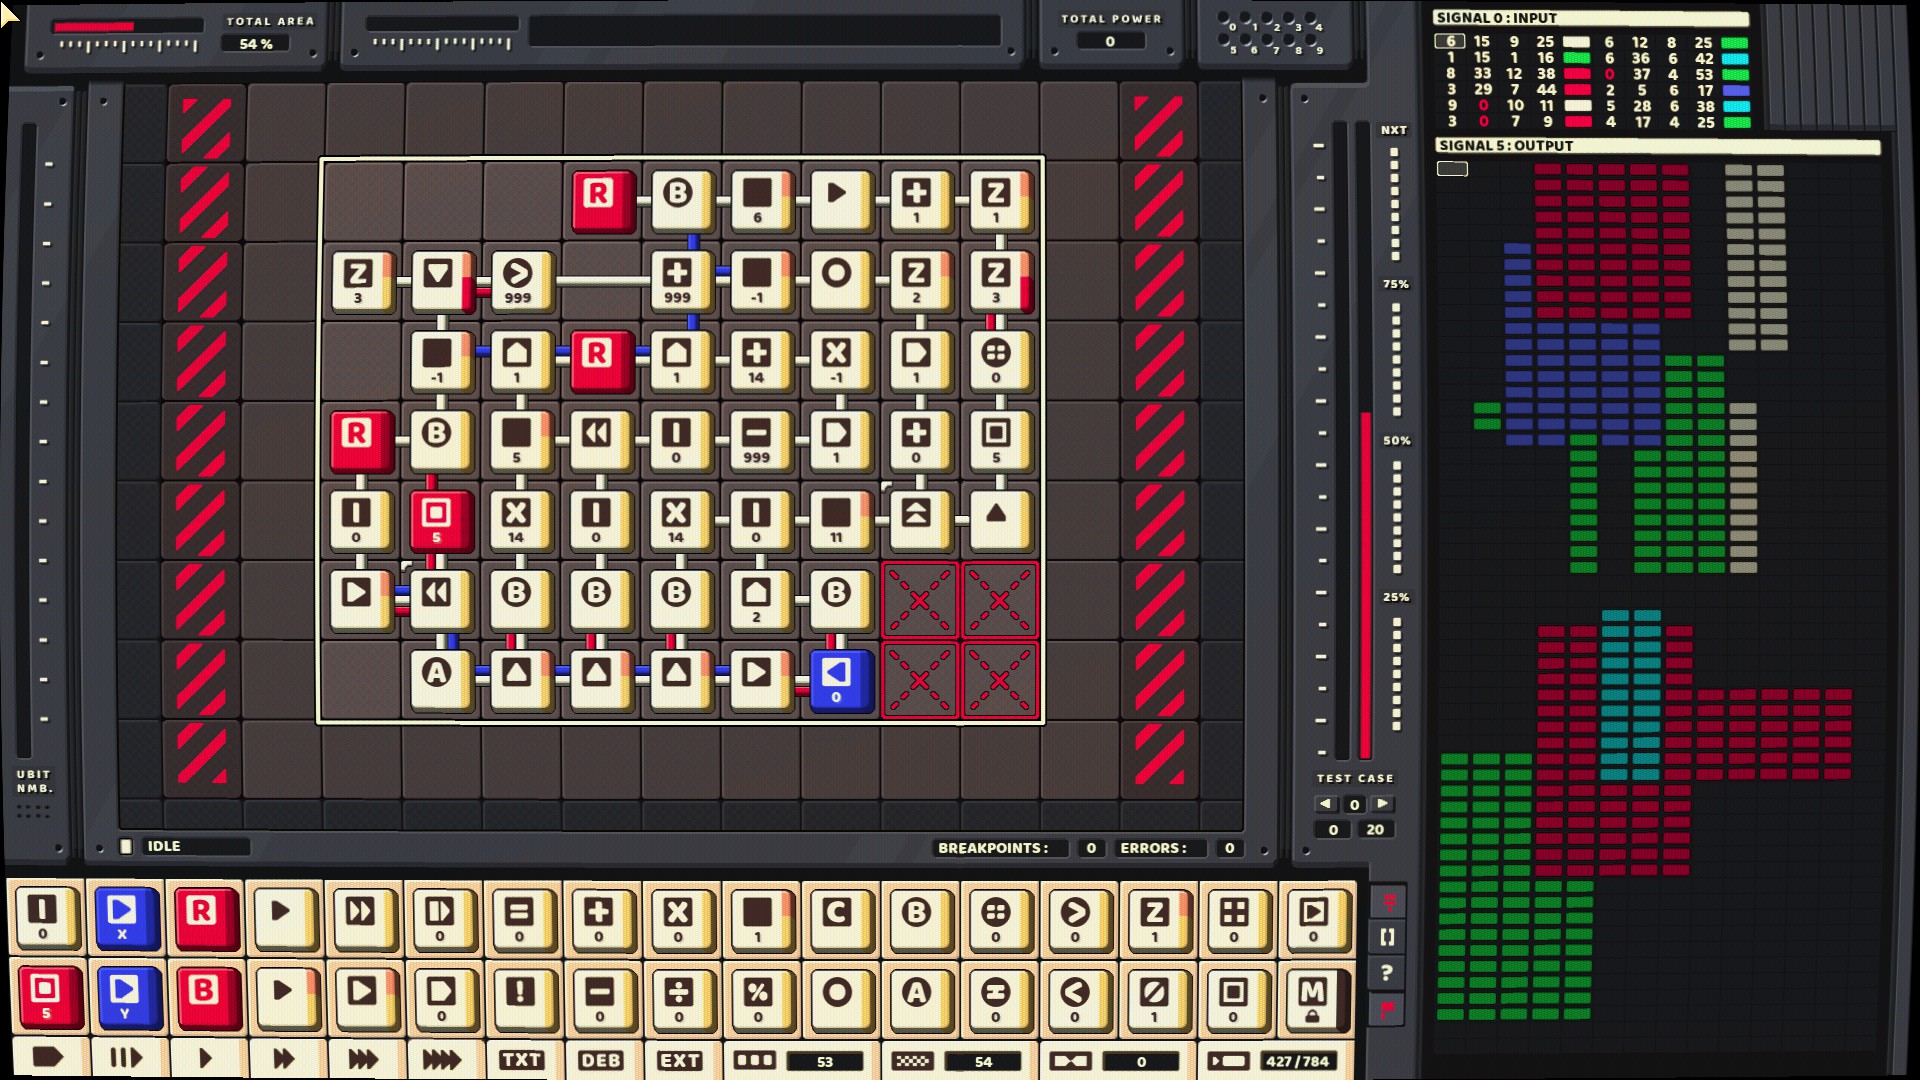This screenshot has height=1080, width=1920.
Task: Click the brackets icon on side panel
Action: pyautogui.click(x=1387, y=937)
